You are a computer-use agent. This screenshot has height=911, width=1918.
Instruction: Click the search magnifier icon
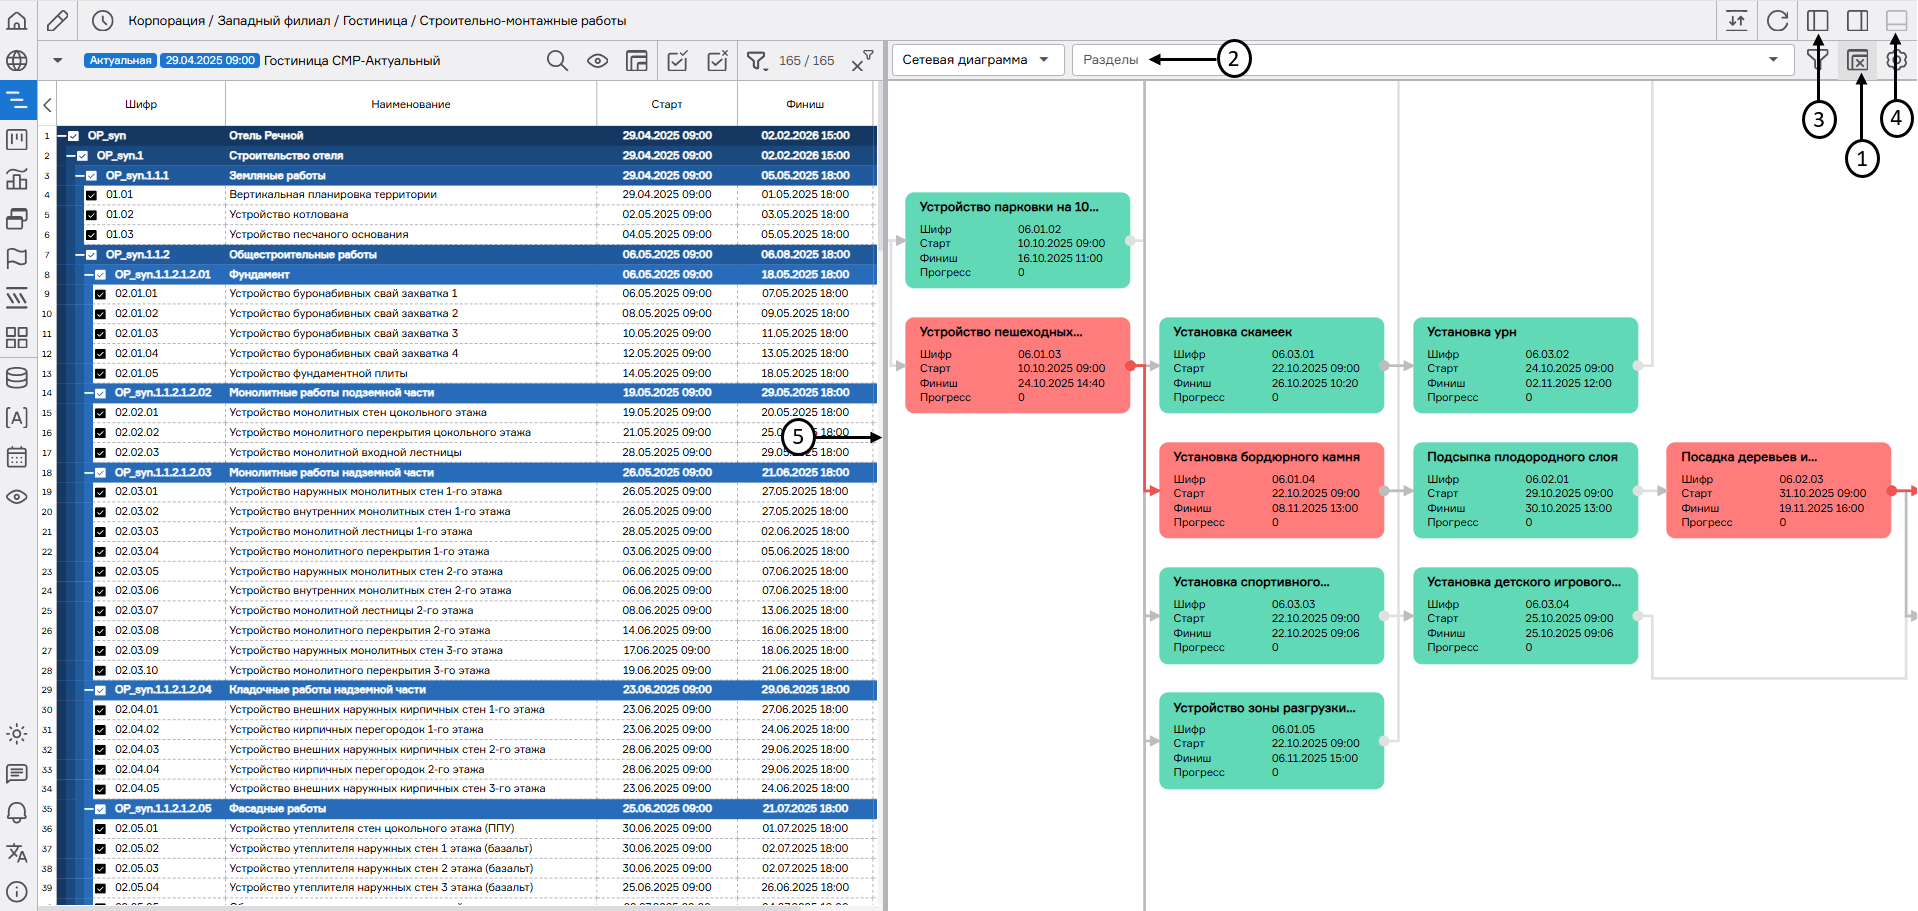coord(557,61)
